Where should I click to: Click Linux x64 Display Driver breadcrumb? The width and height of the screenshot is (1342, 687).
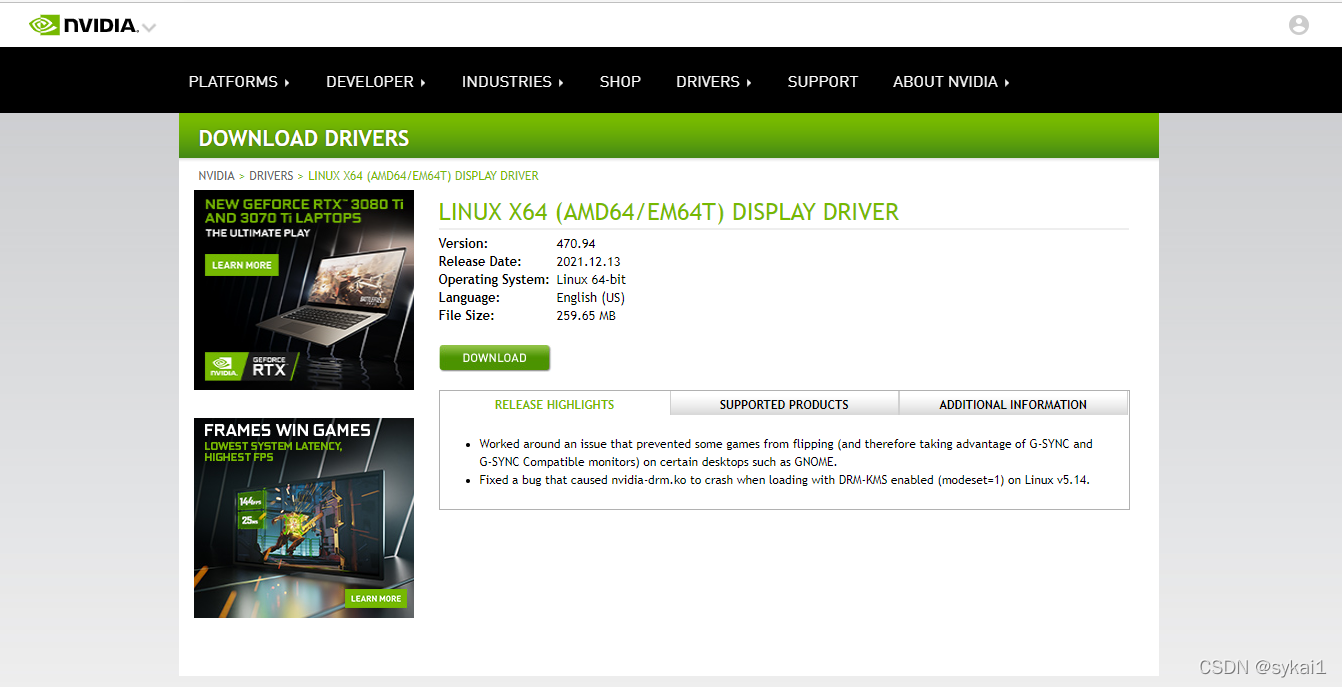pyautogui.click(x=423, y=176)
